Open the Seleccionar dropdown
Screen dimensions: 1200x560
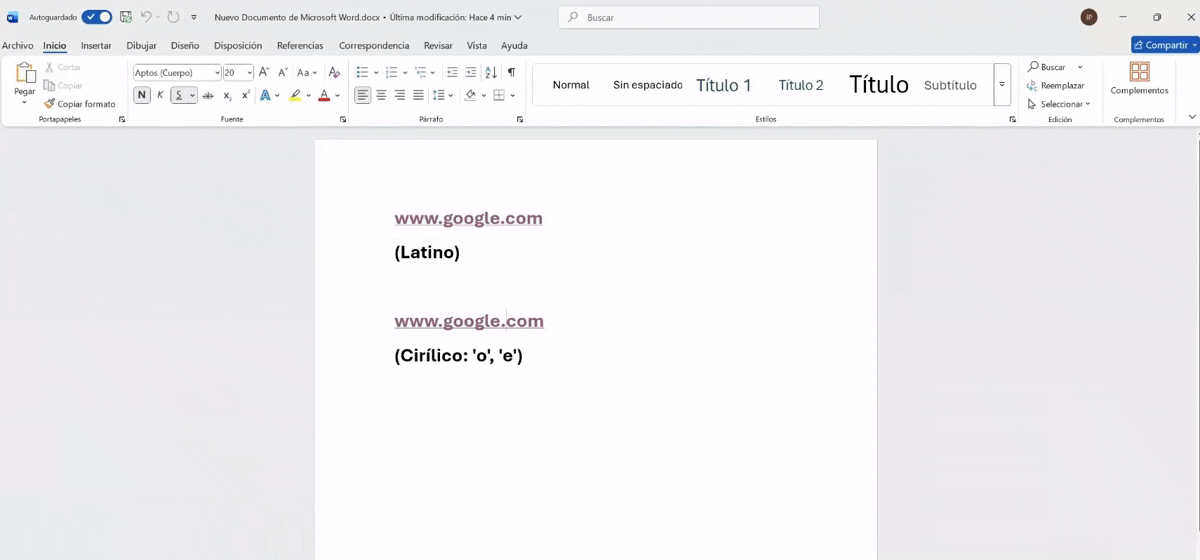(1059, 104)
